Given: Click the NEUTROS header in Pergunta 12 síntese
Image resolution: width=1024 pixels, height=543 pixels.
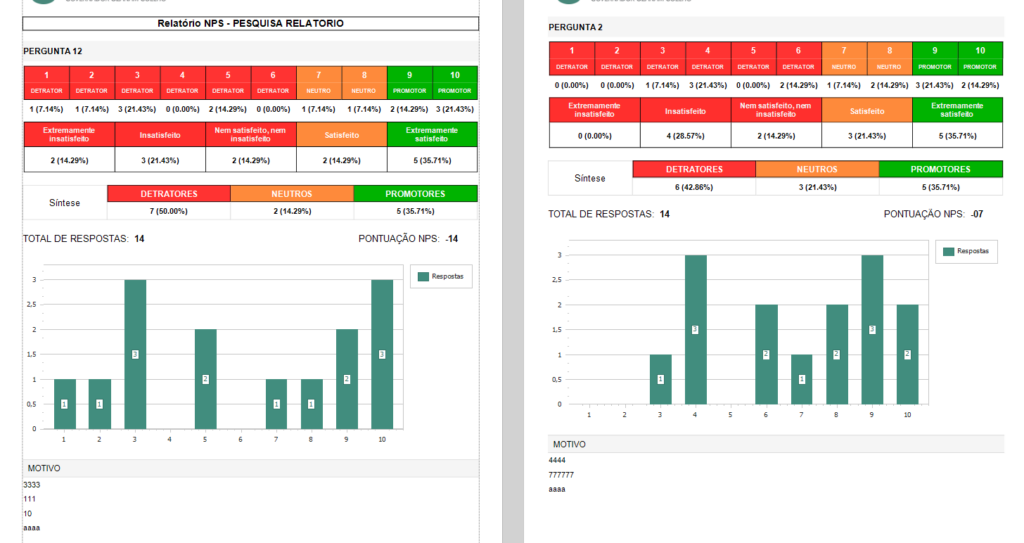Looking at the screenshot, I should [x=292, y=193].
